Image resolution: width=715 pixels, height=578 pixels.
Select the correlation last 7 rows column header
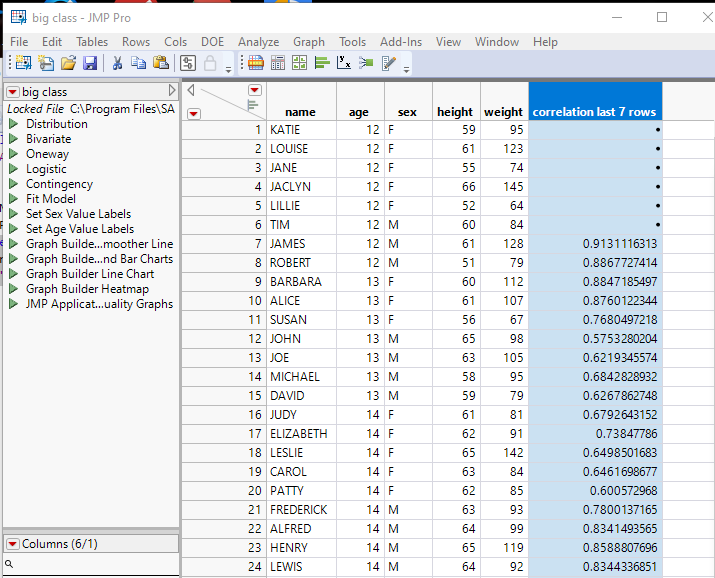point(594,112)
